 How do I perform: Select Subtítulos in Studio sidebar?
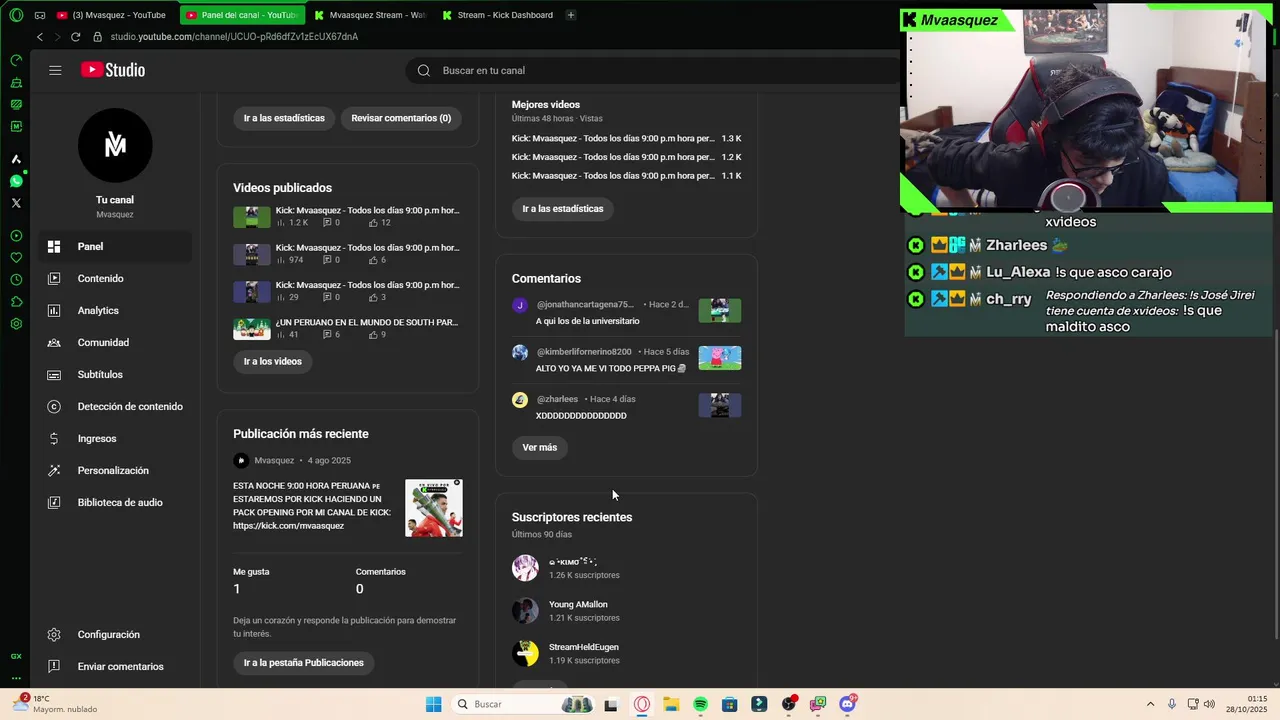[x=115, y=375]
